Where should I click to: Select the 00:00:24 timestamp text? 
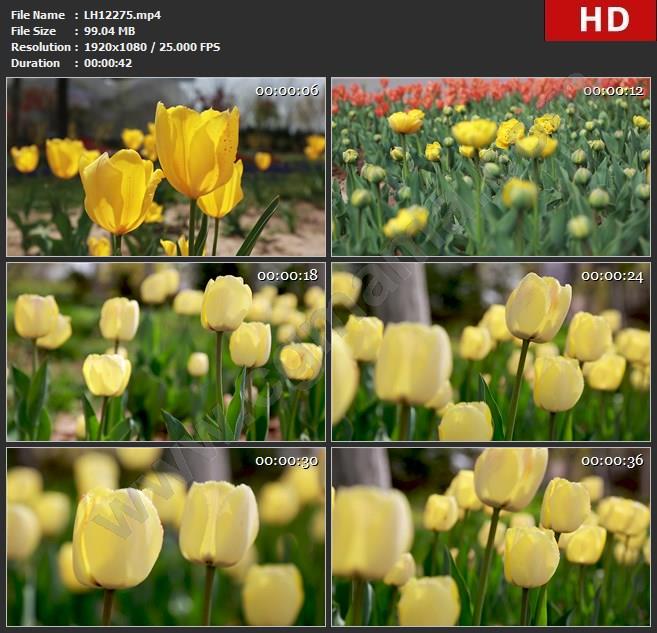612,275
